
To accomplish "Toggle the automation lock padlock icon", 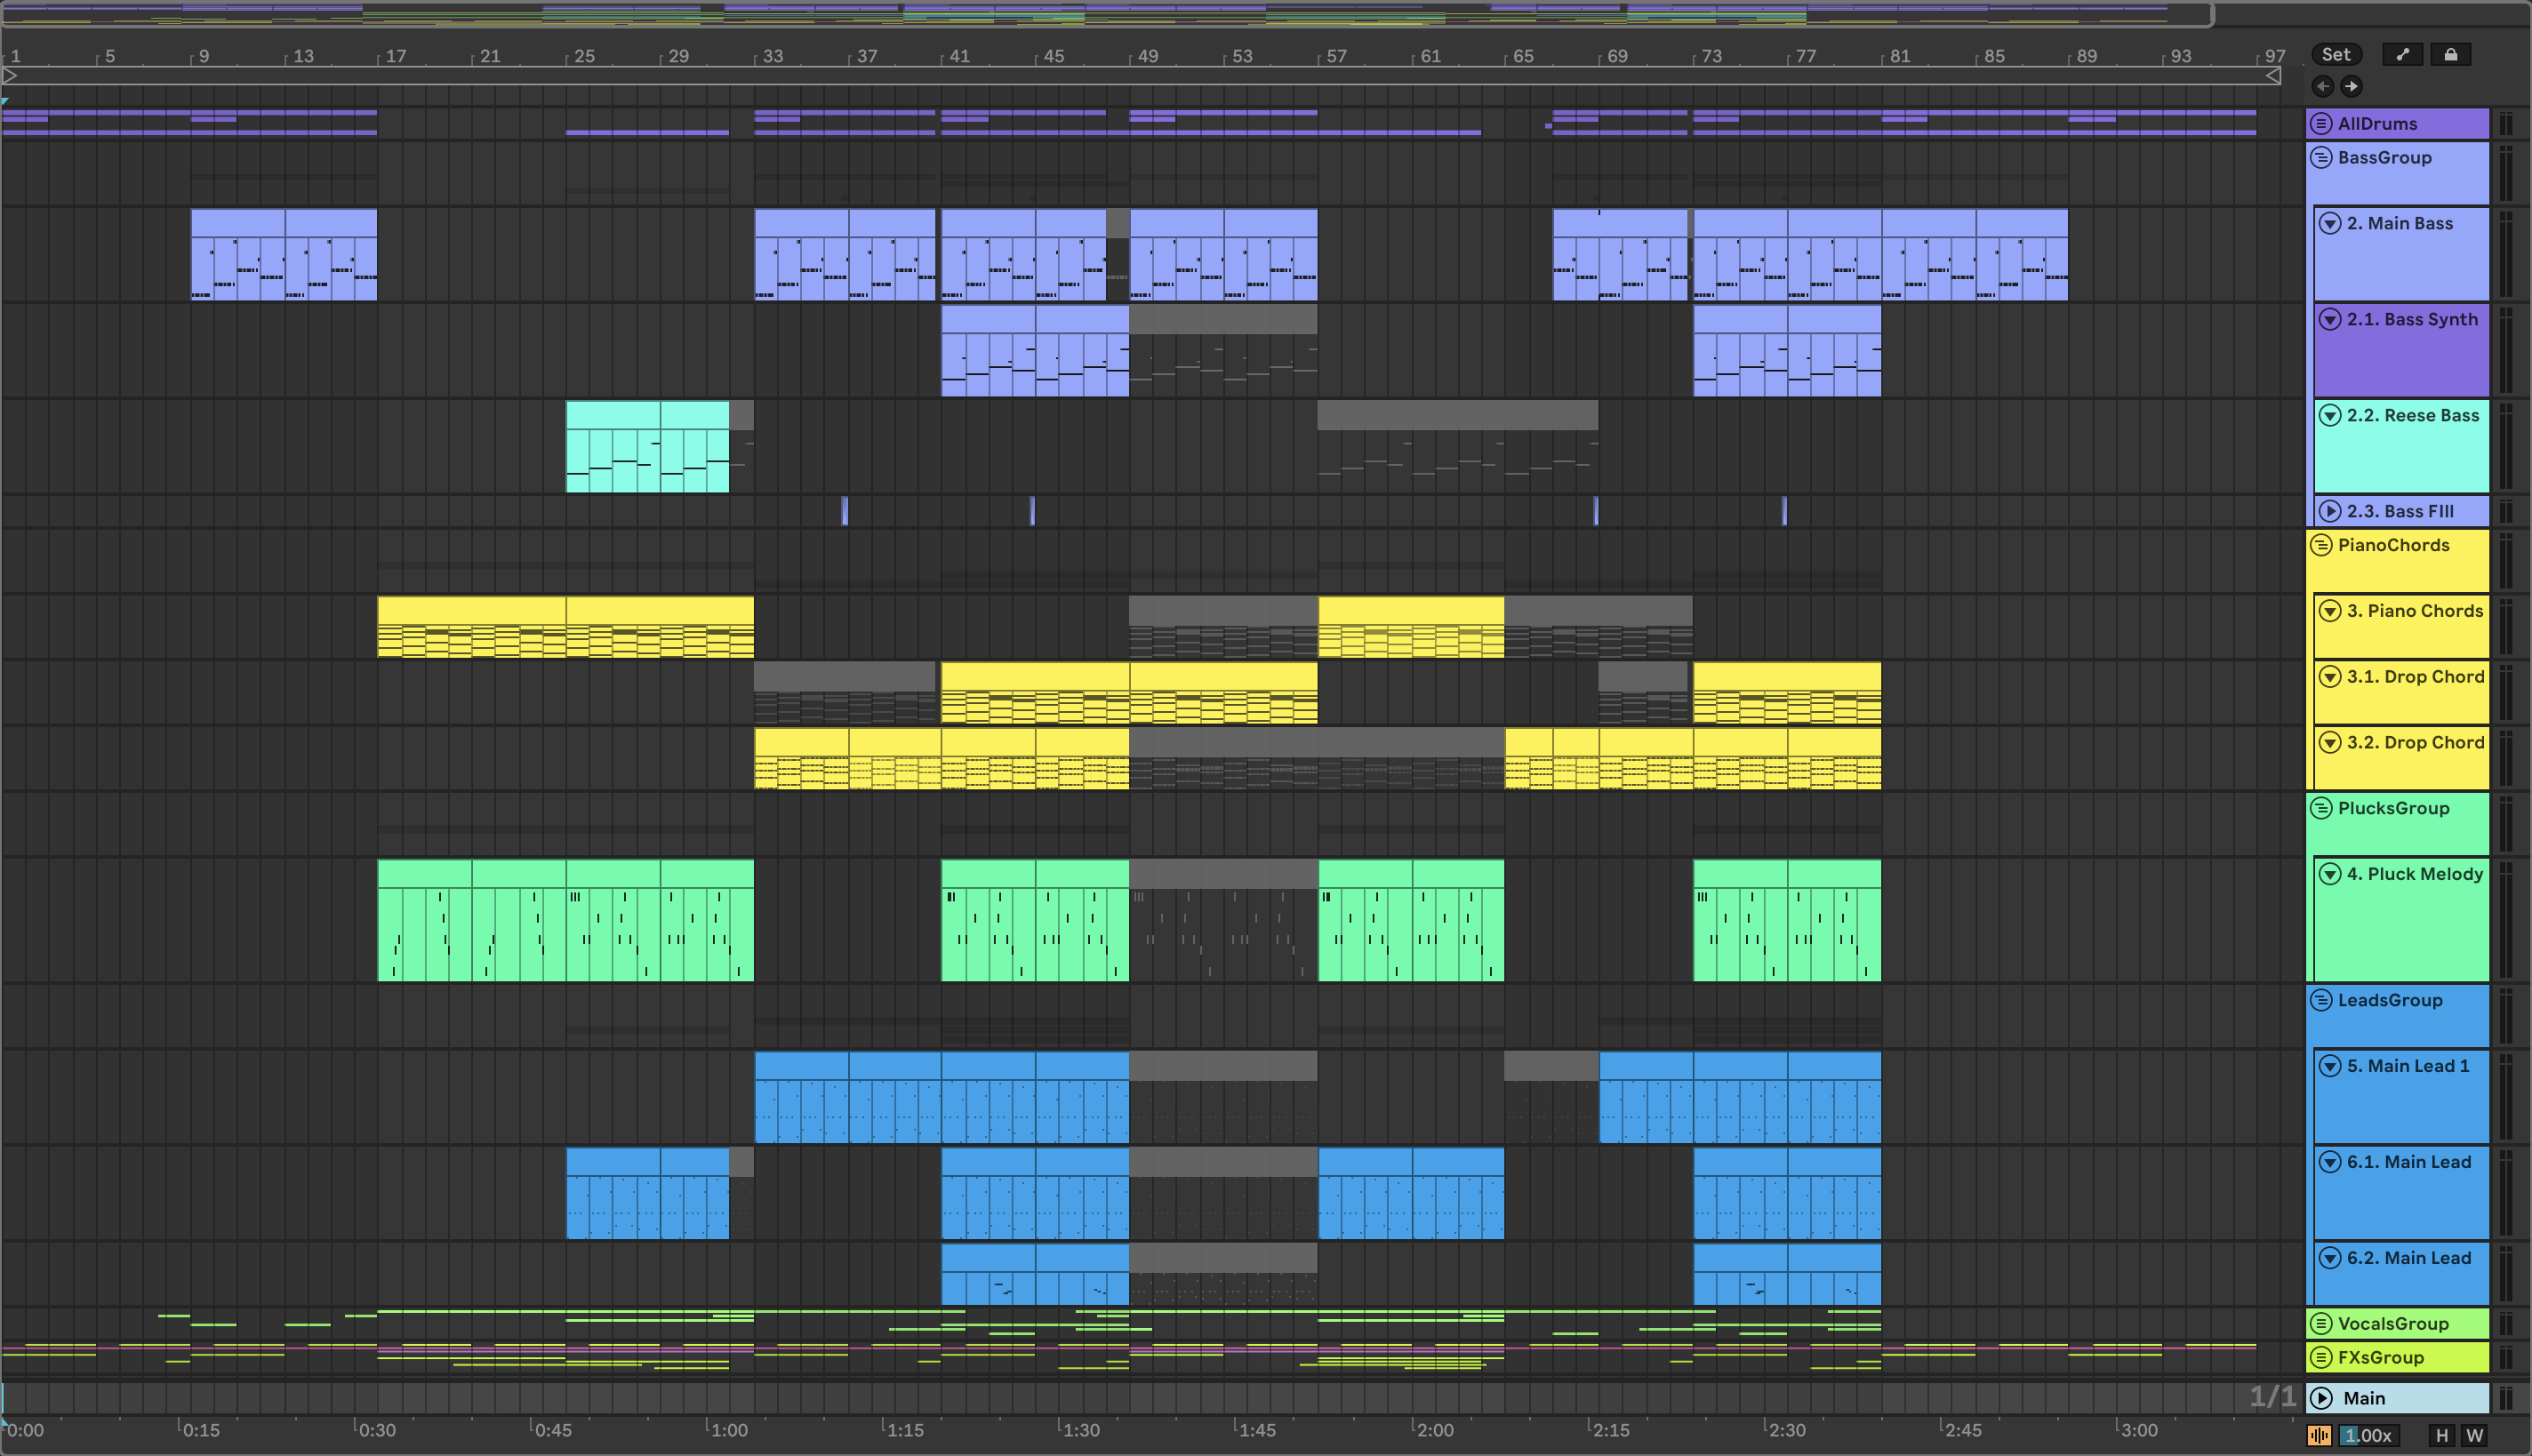I will (2450, 55).
